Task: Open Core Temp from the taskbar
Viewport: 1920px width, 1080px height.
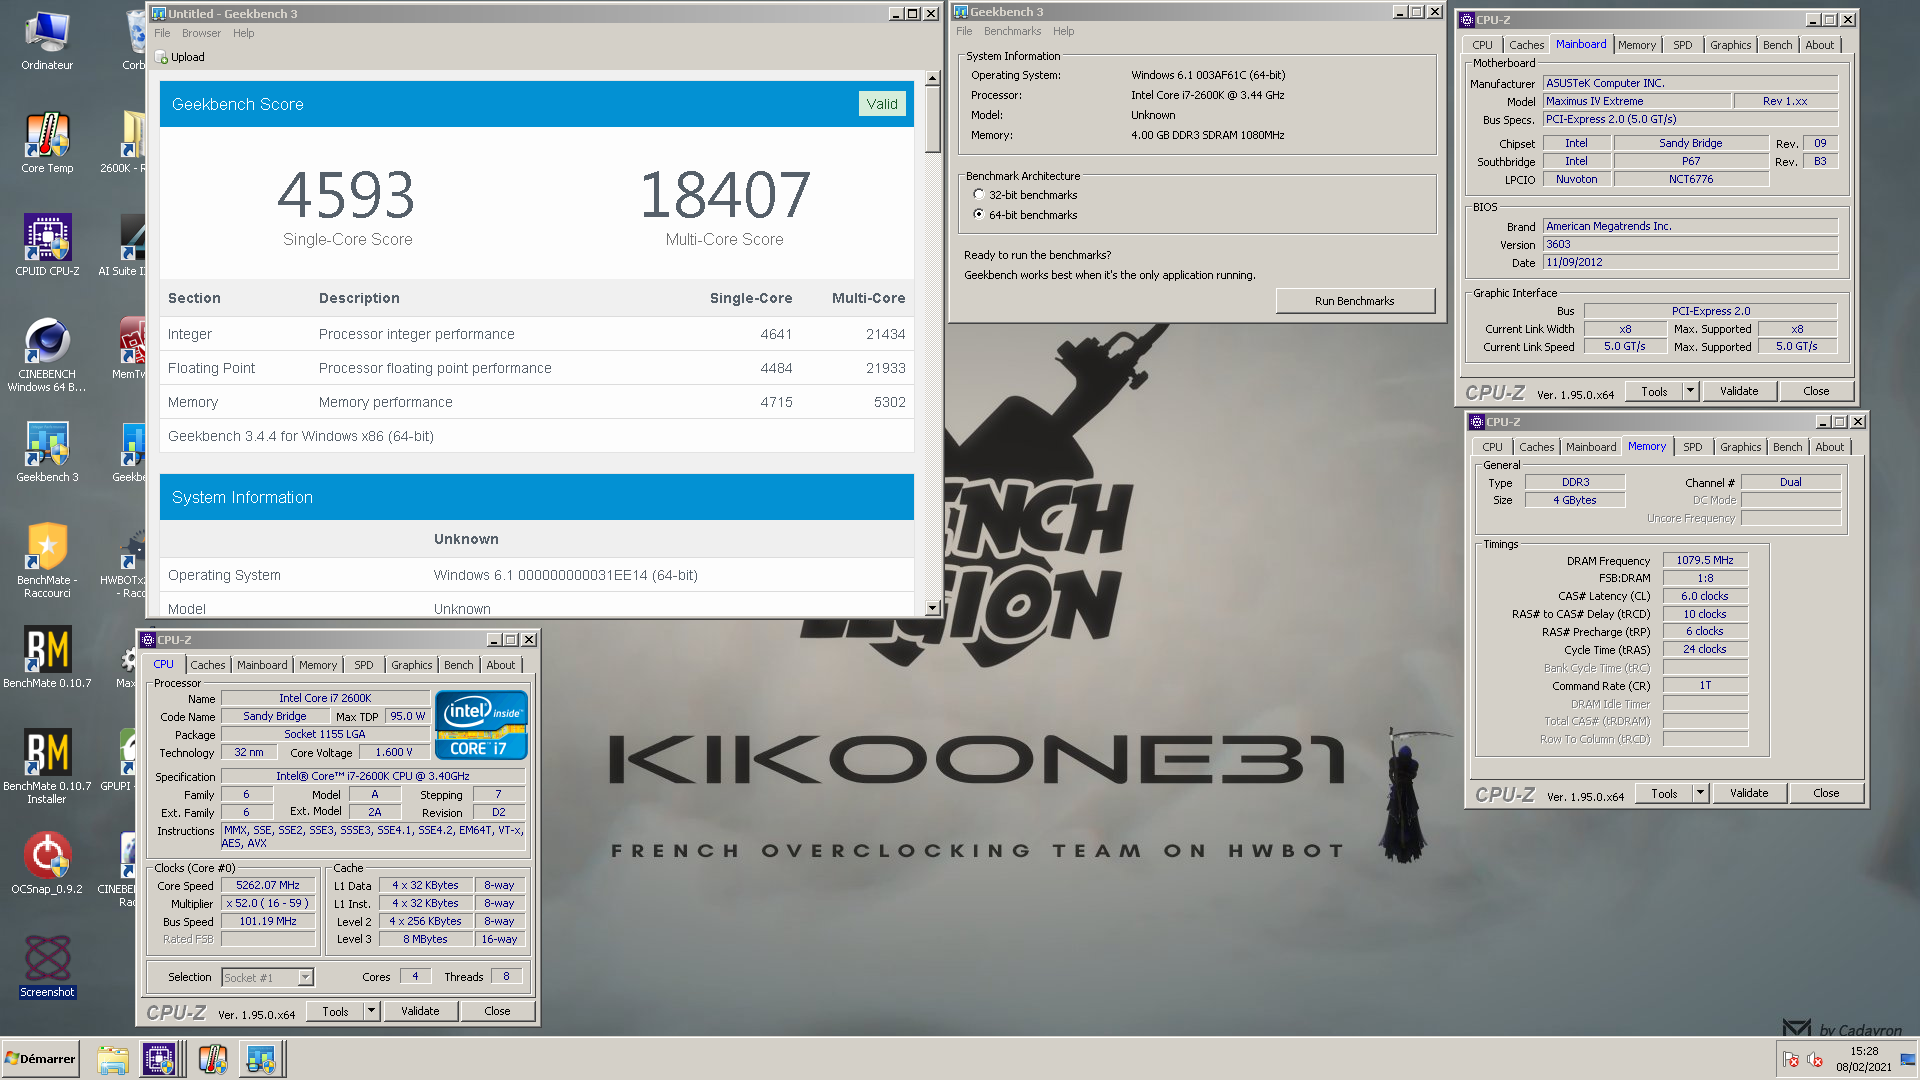Action: click(x=212, y=1059)
